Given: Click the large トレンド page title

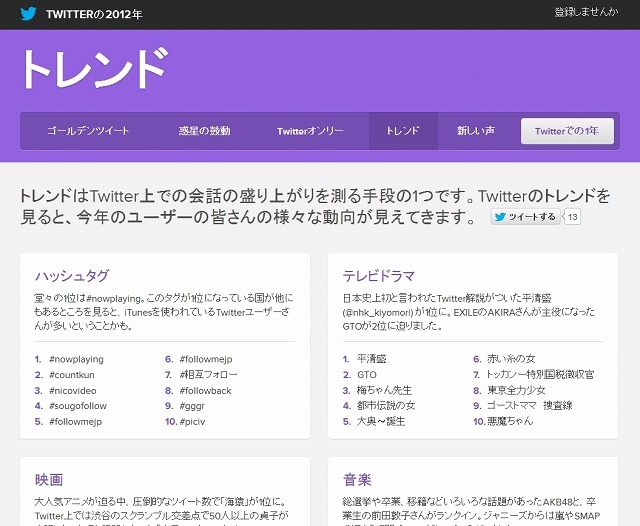Looking at the screenshot, I should [x=95, y=69].
